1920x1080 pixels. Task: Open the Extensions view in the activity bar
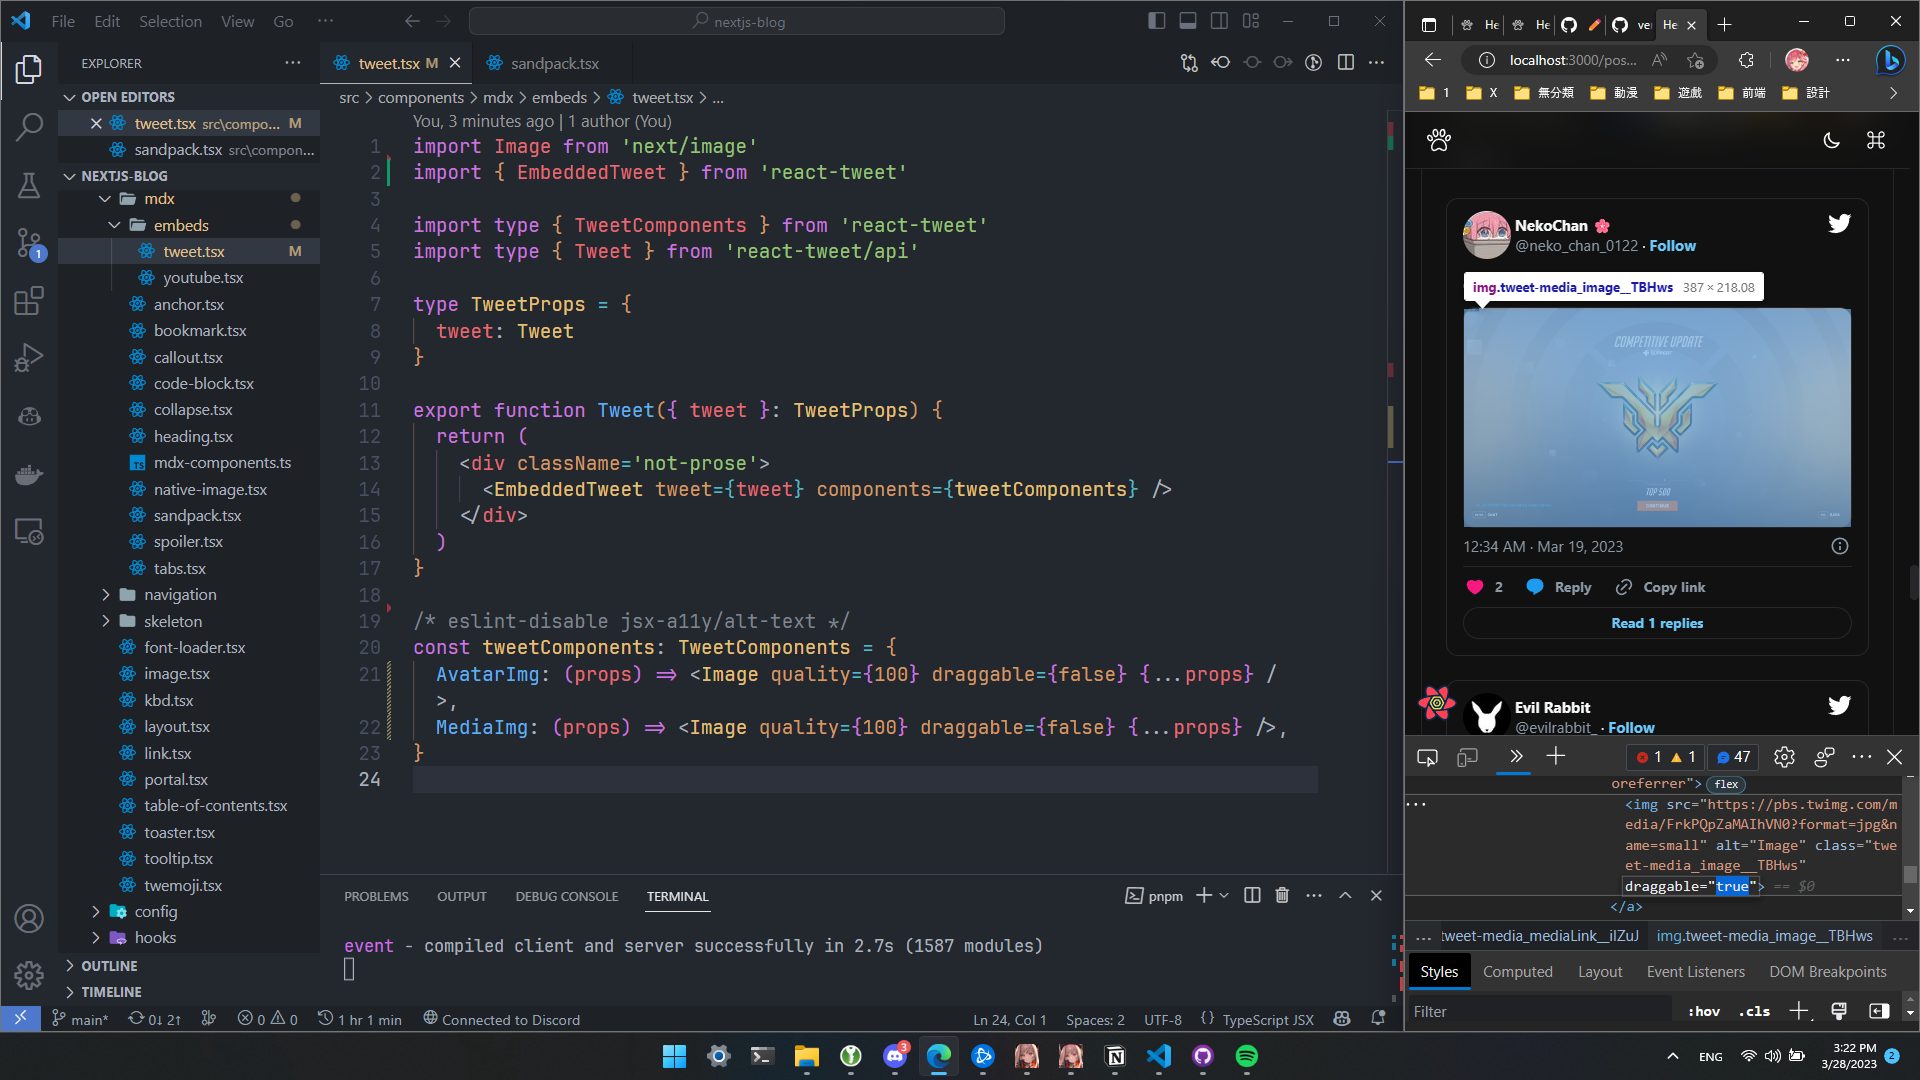coord(29,300)
